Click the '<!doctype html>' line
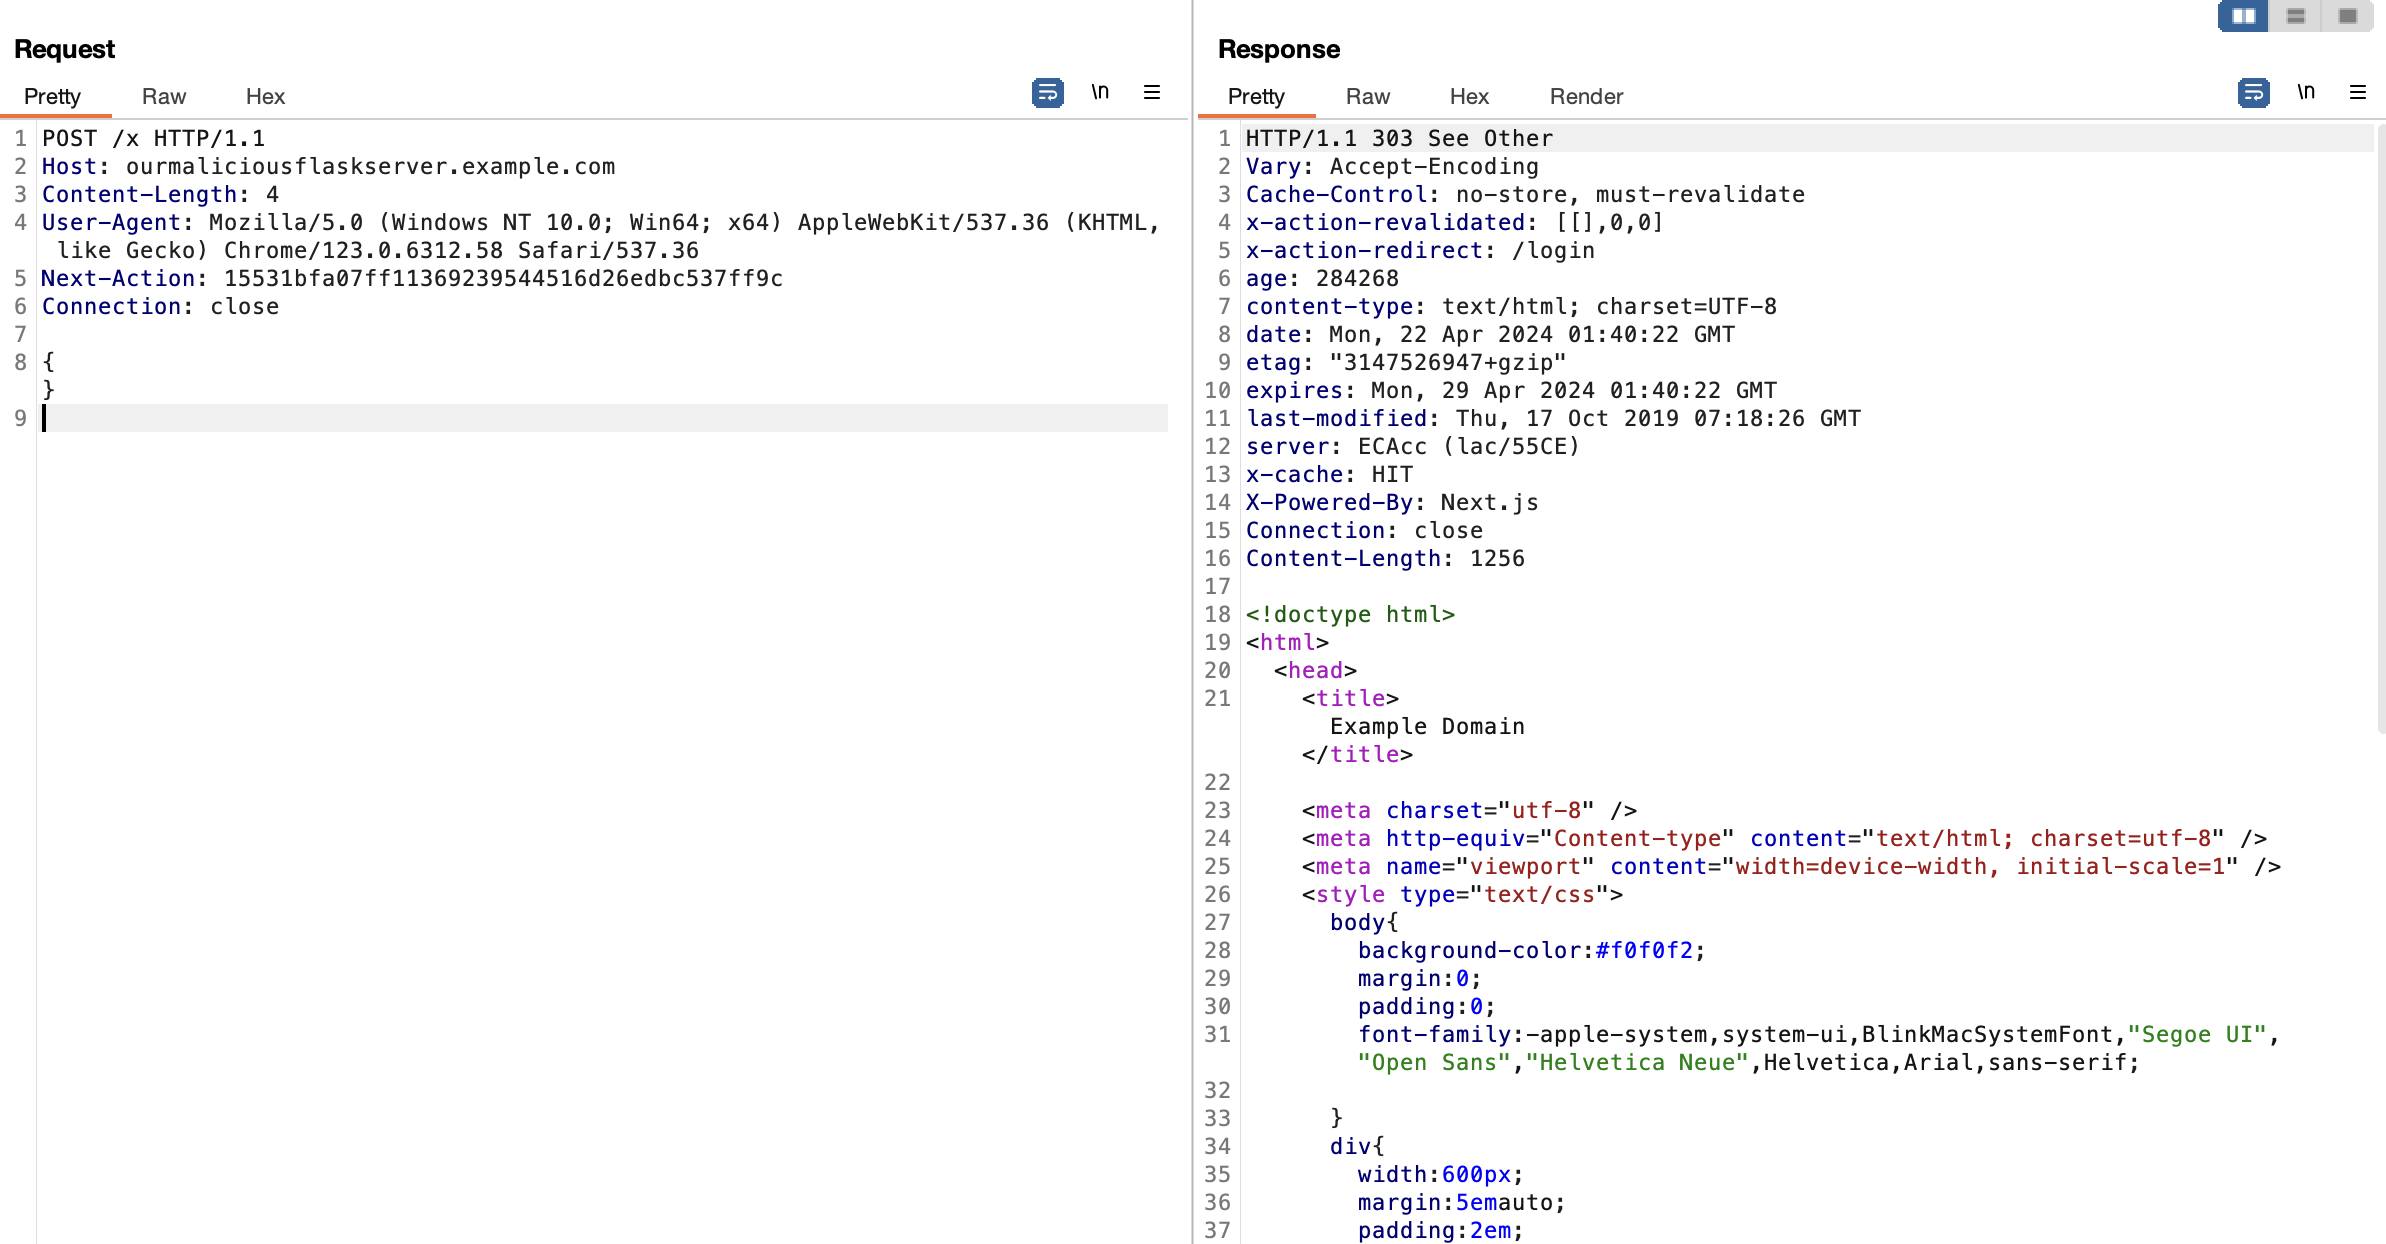This screenshot has width=2386, height=1244. coord(1350,614)
